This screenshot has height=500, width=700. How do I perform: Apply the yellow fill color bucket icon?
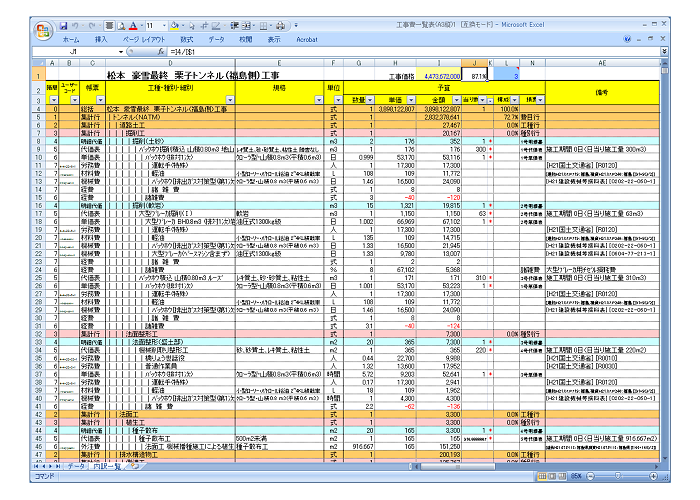coord(174,26)
